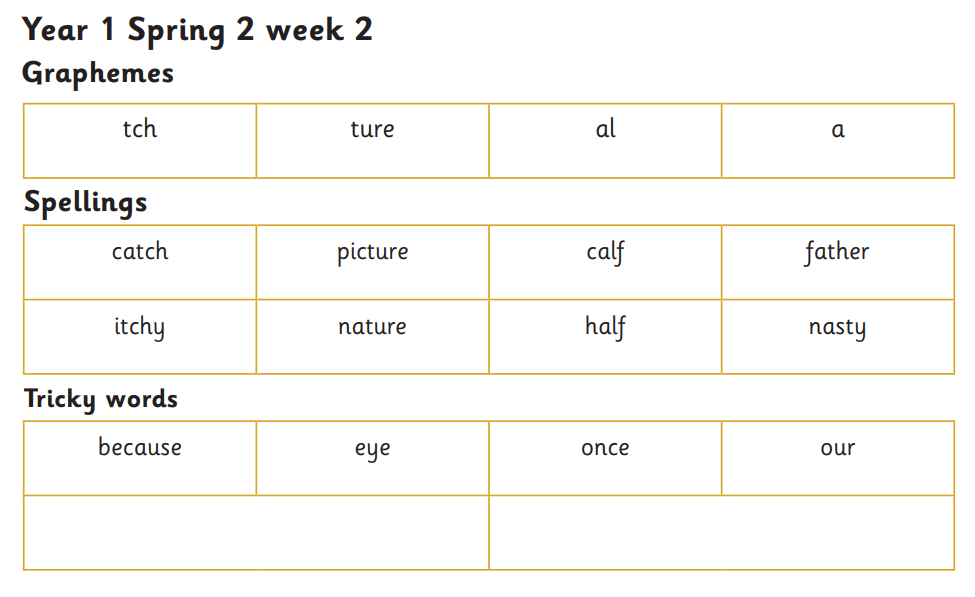Select the spelling word 'picture'
The image size is (975, 597).
(372, 253)
